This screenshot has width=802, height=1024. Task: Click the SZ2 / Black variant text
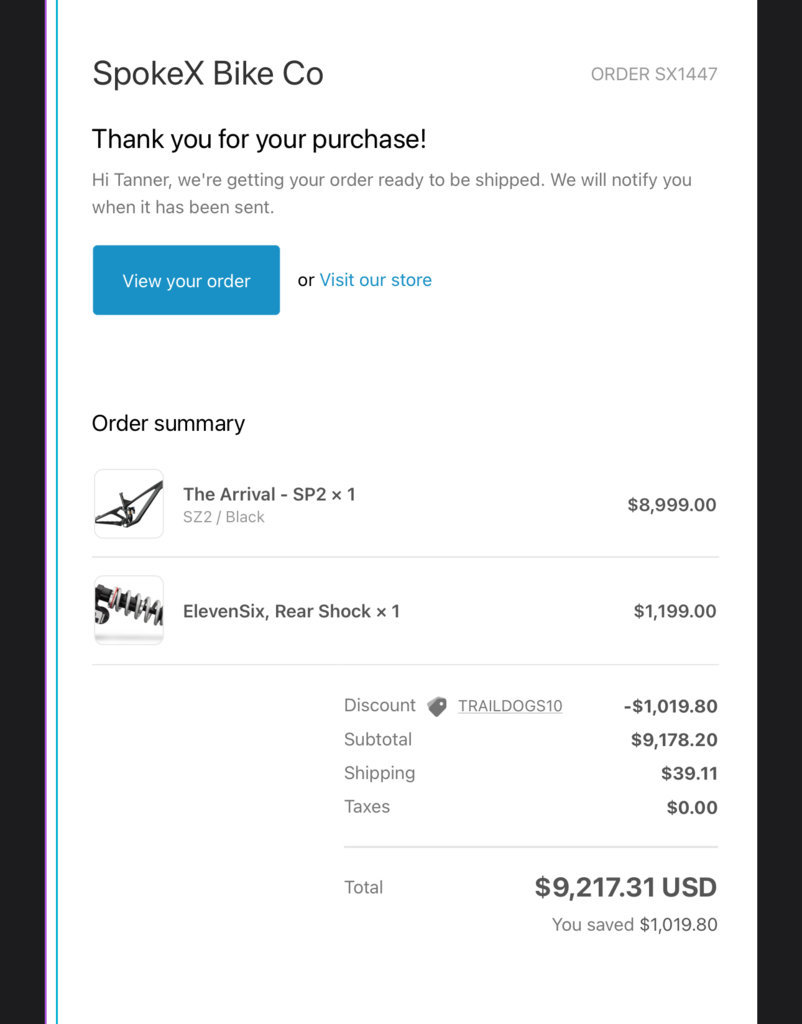[223, 517]
